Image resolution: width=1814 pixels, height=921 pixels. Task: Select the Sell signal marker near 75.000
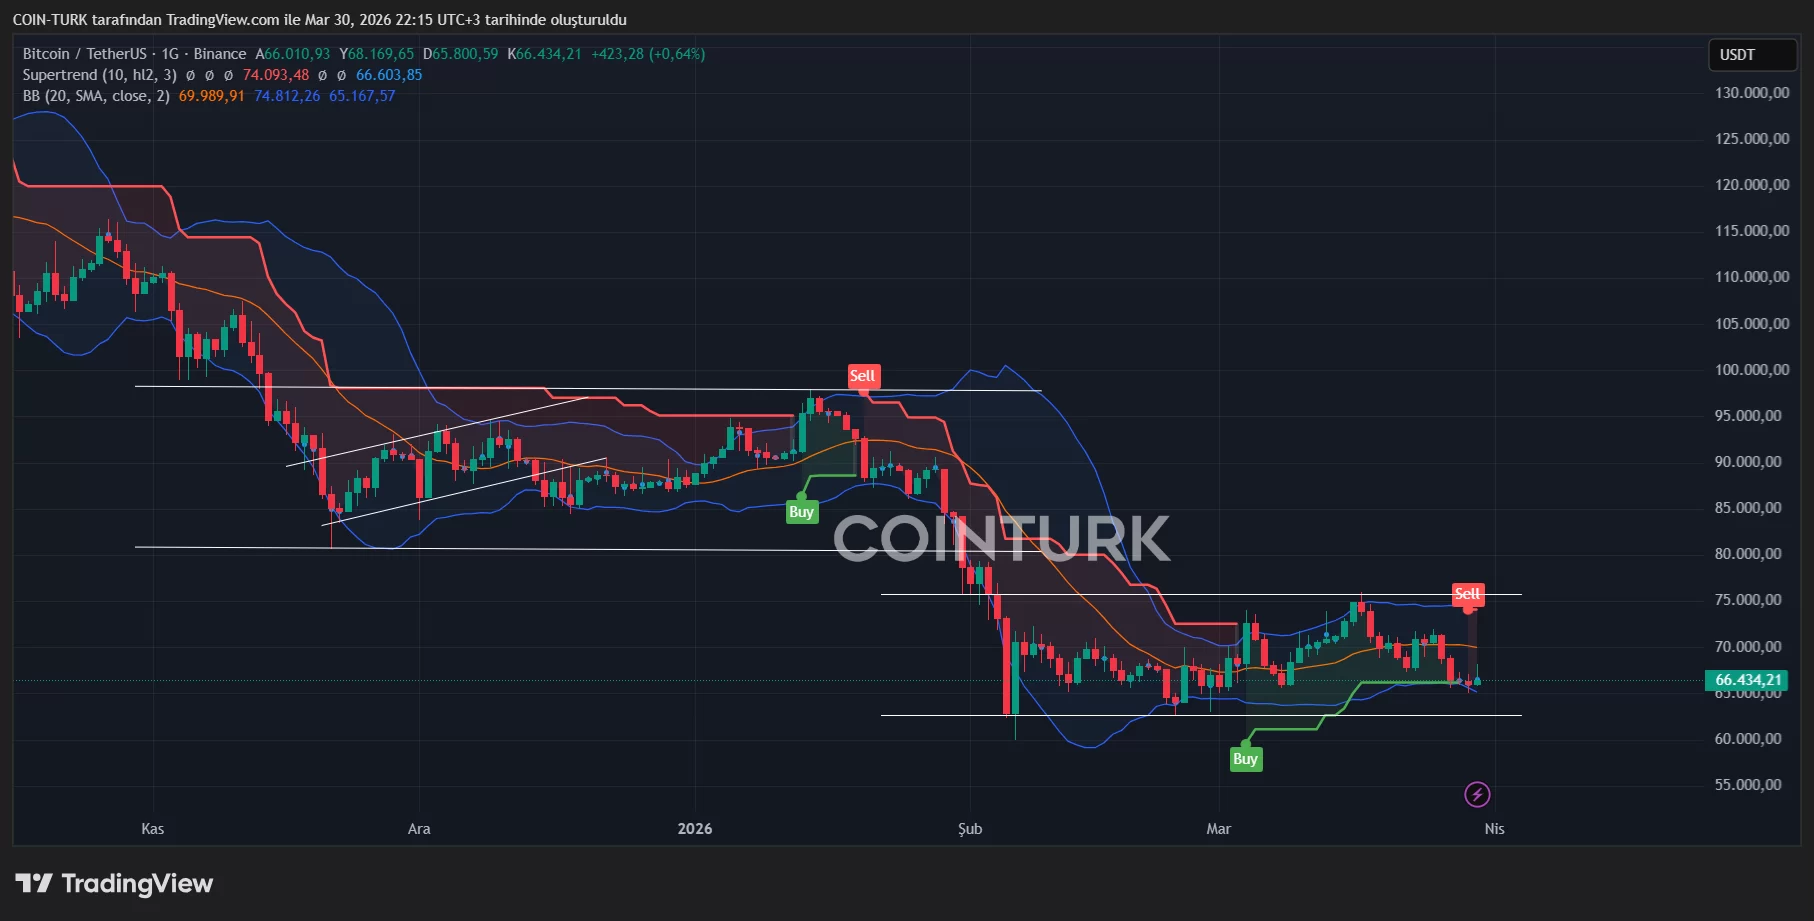pos(1468,592)
